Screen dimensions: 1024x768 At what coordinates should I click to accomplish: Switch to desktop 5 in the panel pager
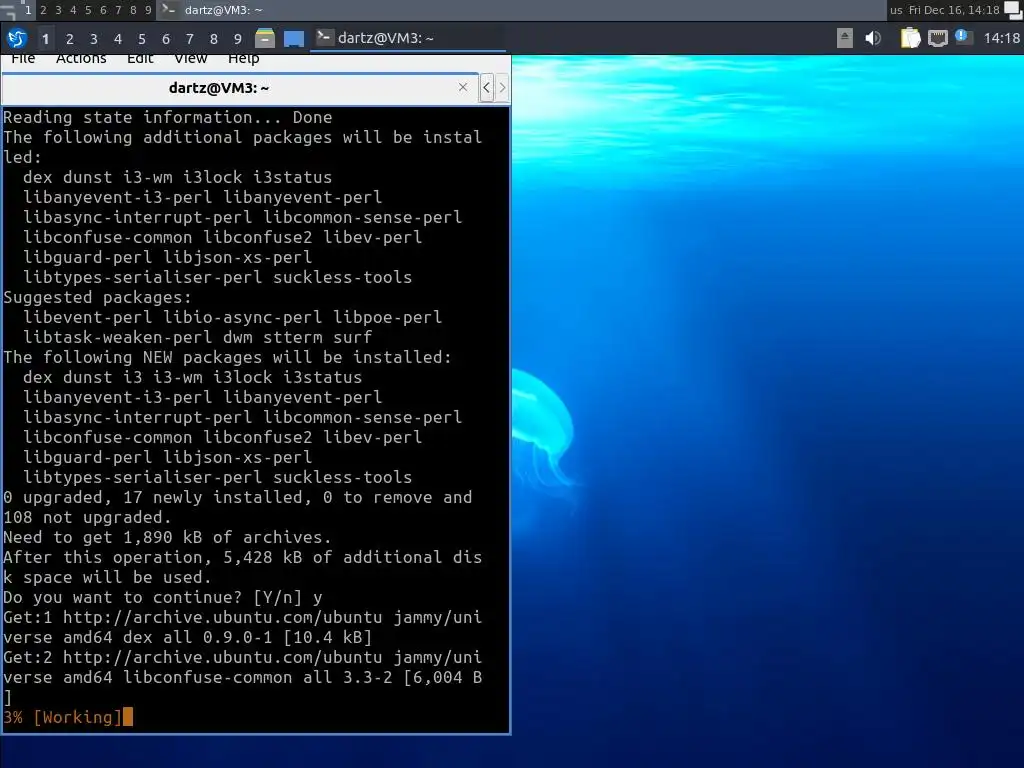point(142,39)
